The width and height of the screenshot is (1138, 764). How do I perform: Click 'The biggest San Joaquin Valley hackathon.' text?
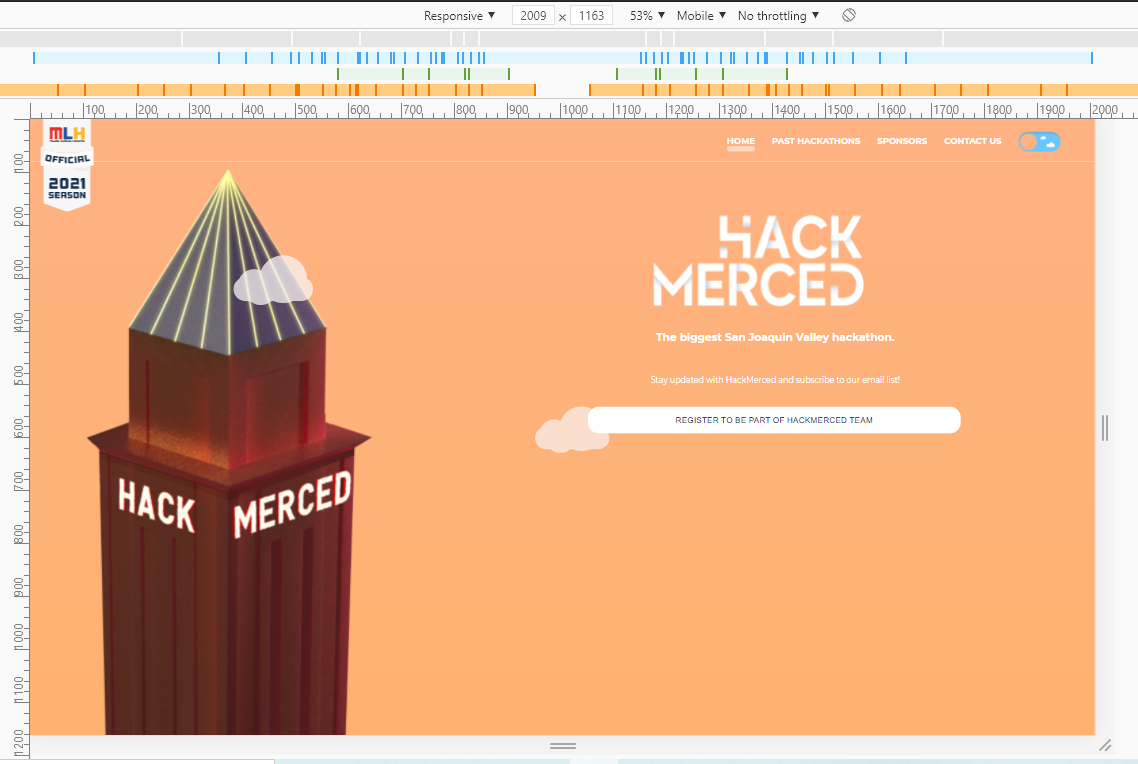[x=774, y=337]
